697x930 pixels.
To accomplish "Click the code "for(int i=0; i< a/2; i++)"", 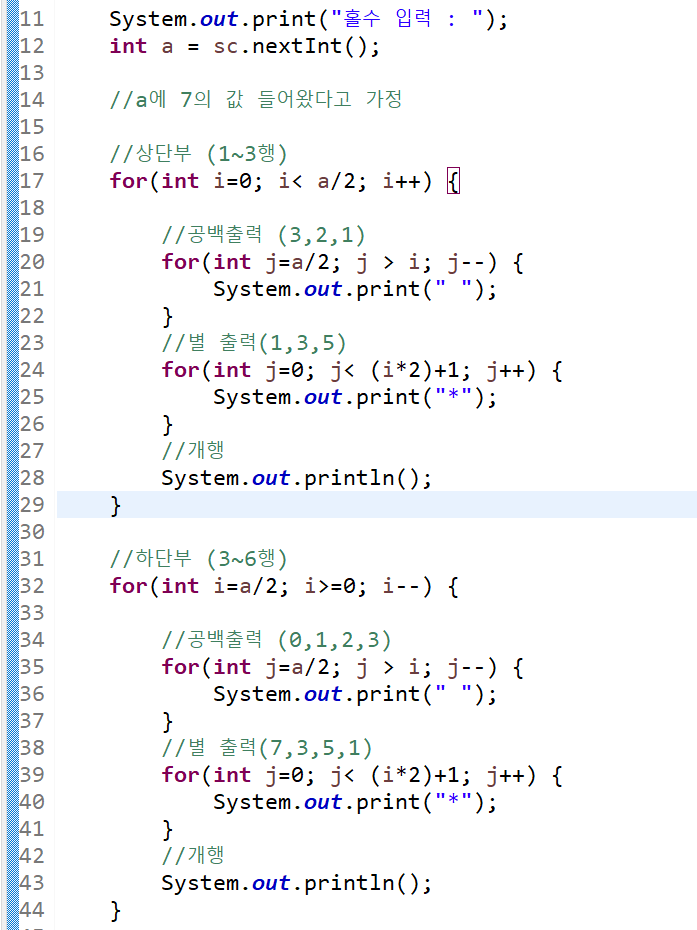I will [271, 181].
